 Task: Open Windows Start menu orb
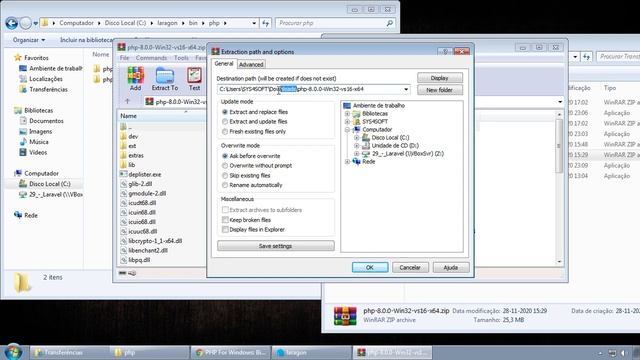(13, 352)
